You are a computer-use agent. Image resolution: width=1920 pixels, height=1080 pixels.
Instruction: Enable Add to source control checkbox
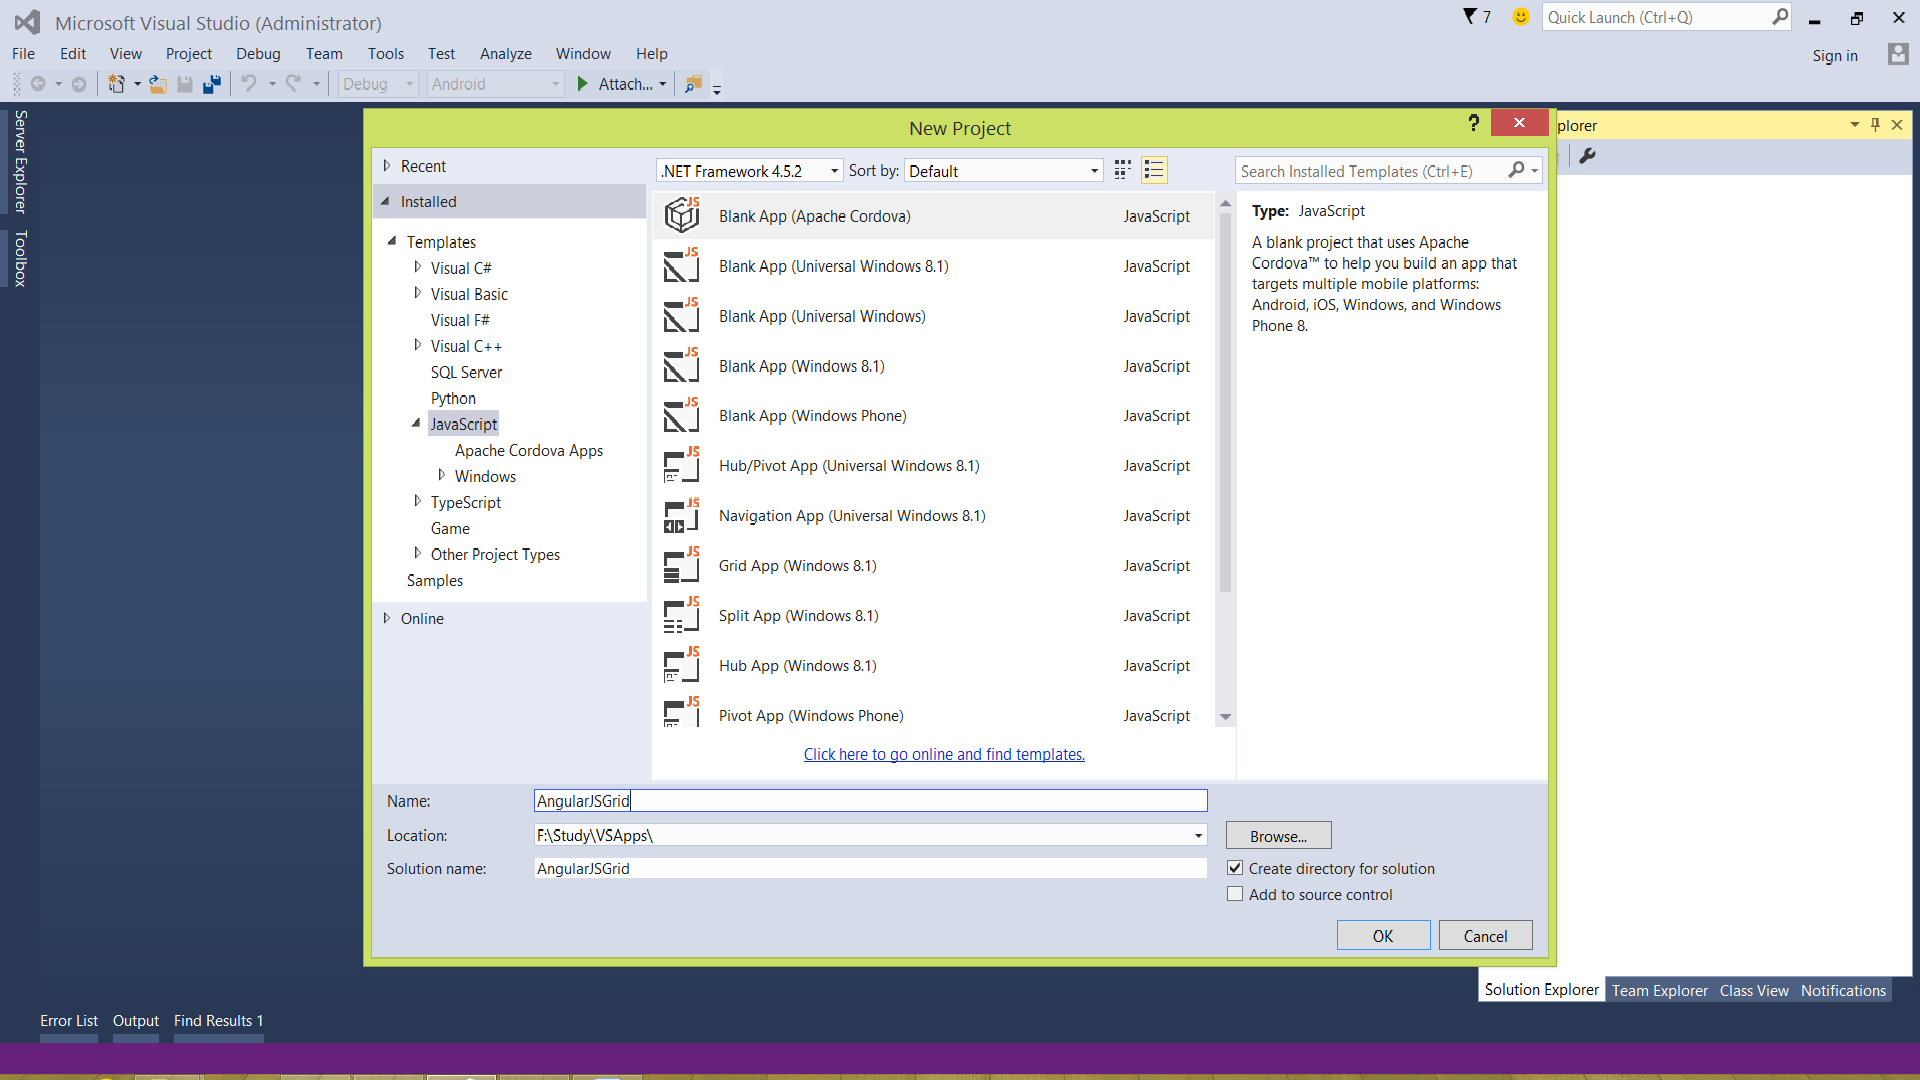pos(1236,894)
